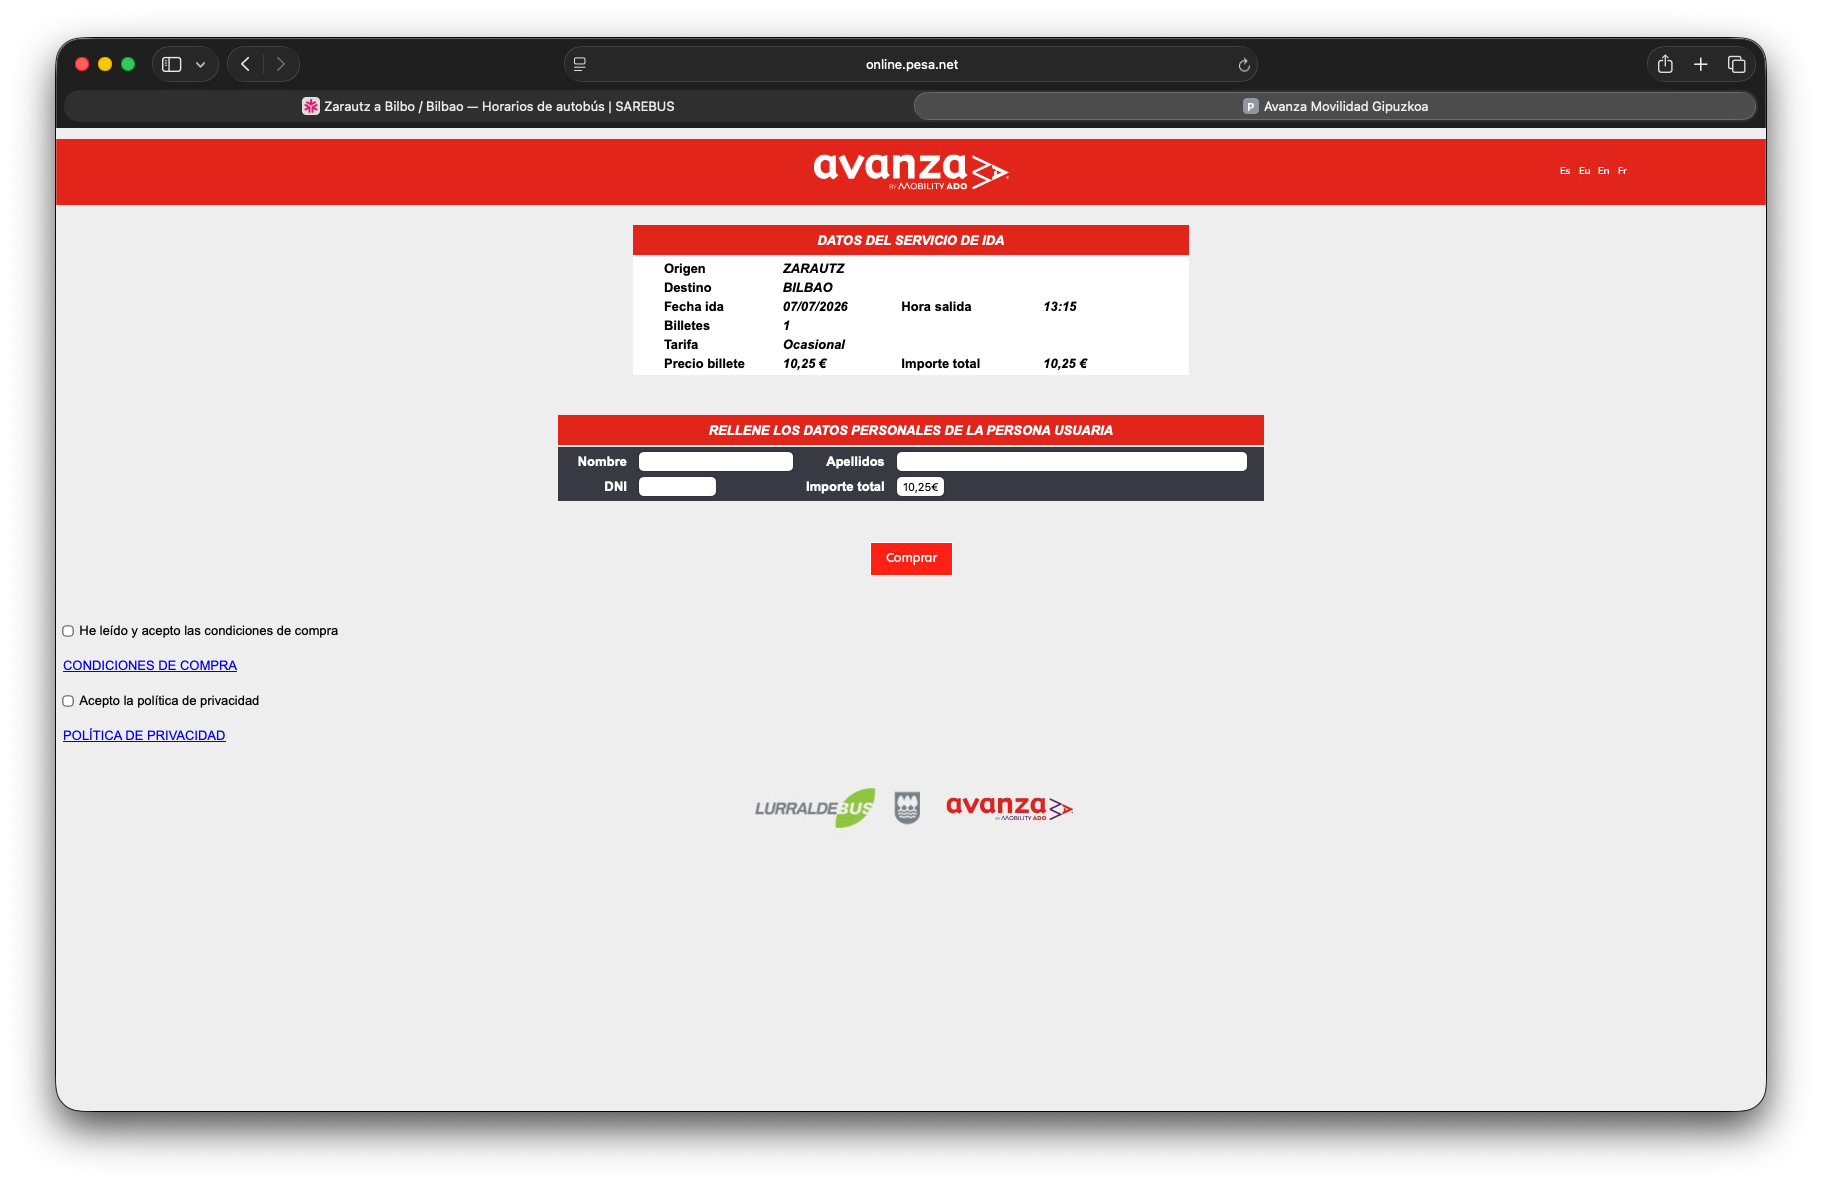This screenshot has width=1822, height=1185.
Task: Go forward with the forward arrow
Action: pyautogui.click(x=281, y=64)
